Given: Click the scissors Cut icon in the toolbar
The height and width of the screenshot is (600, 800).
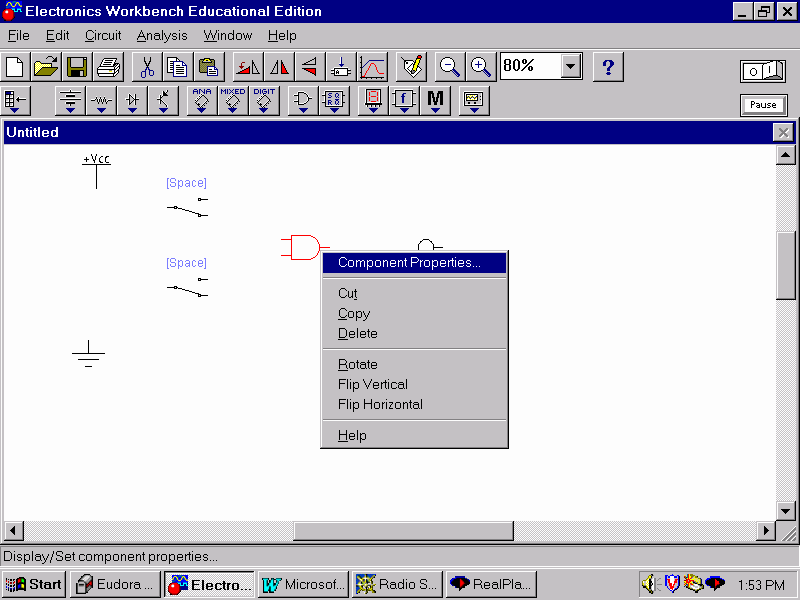Looking at the screenshot, I should tap(147, 67).
